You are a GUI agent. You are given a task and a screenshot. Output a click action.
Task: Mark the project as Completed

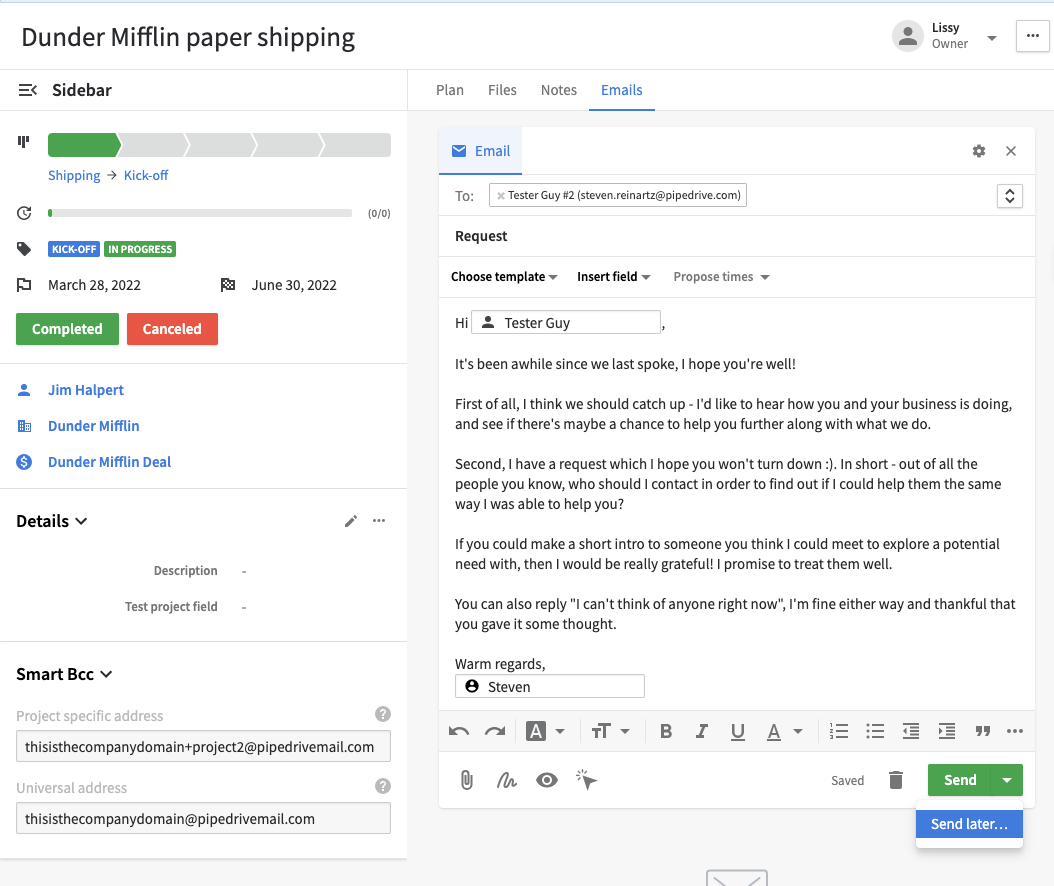67,328
